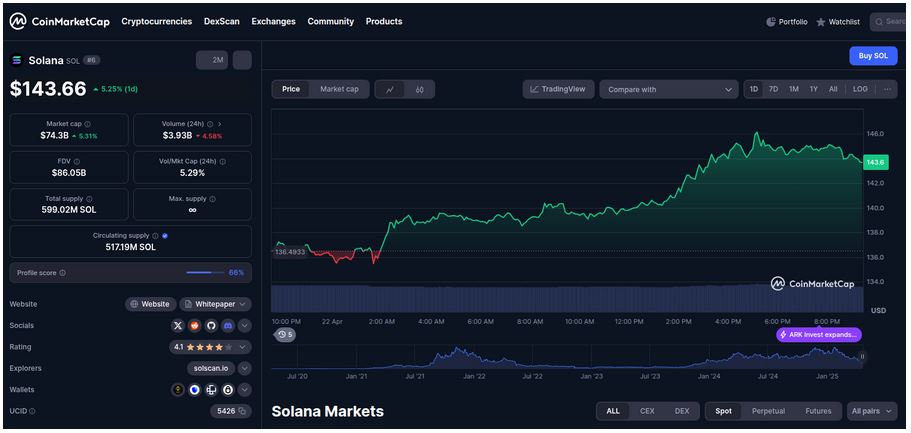Open the All pairs dropdown

[x=872, y=411]
